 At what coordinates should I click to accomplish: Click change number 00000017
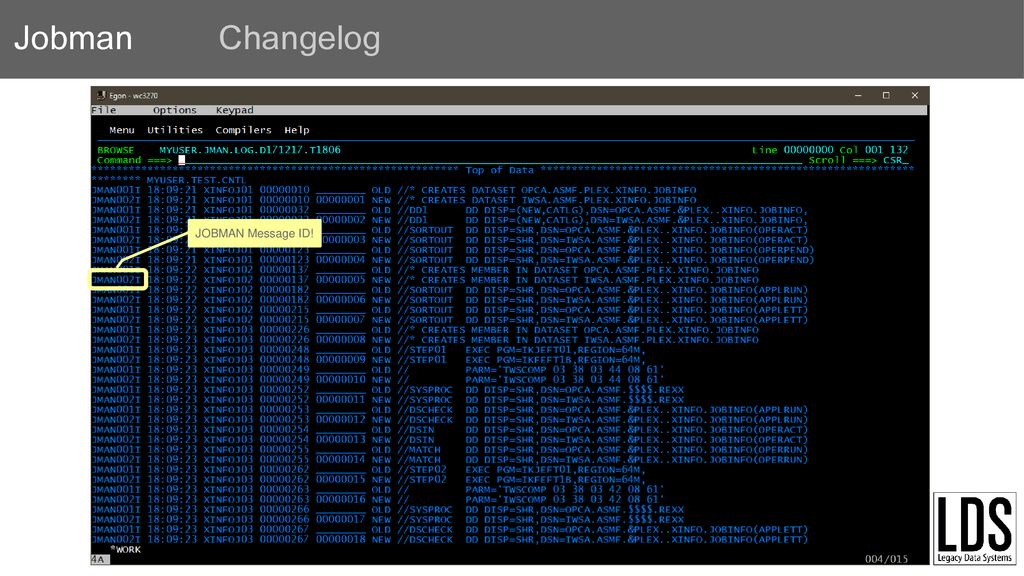340,520
